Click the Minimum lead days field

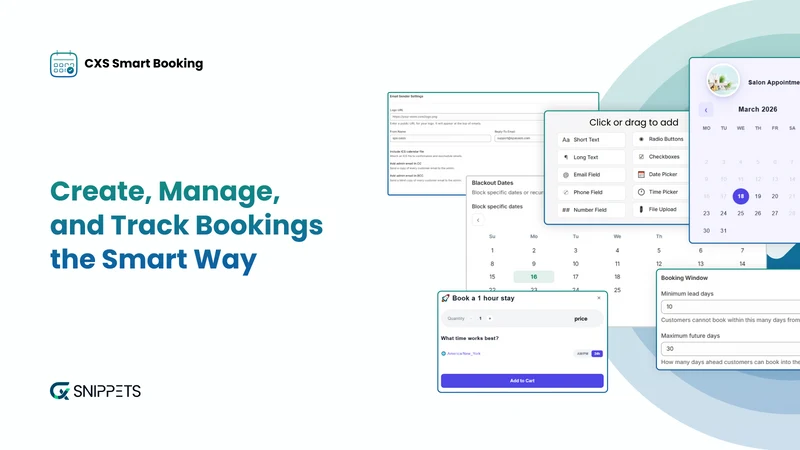tap(731, 307)
